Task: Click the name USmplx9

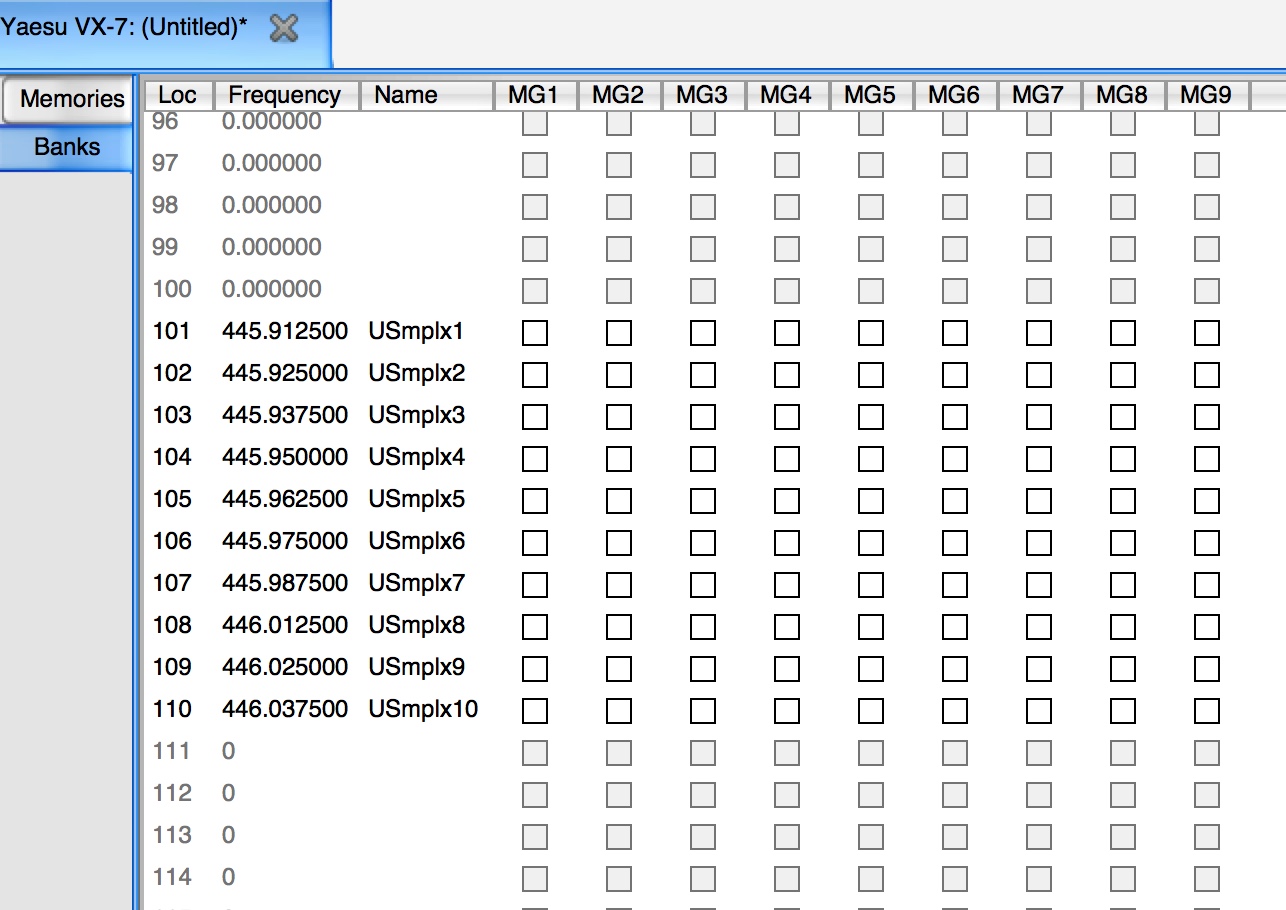Action: click(x=416, y=667)
